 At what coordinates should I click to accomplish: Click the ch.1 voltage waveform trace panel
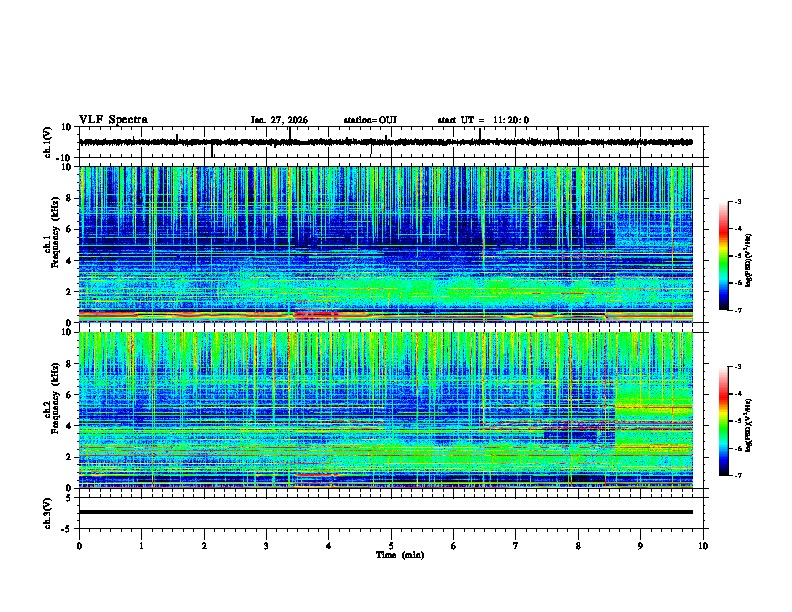[x=391, y=142]
